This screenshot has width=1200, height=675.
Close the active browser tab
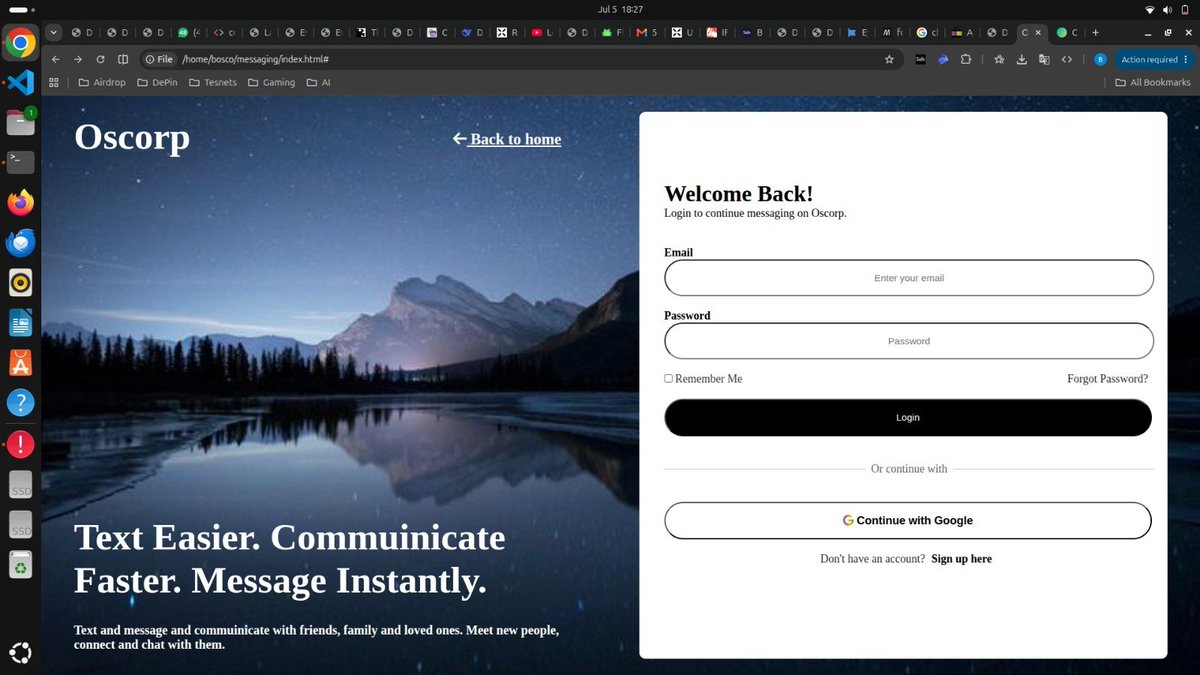coord(1038,32)
